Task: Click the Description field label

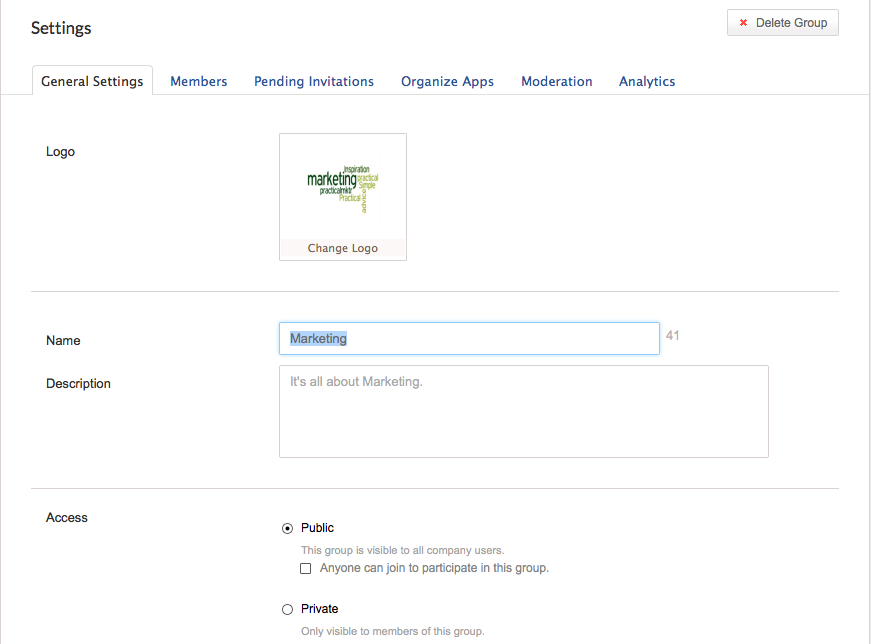Action: (x=78, y=383)
